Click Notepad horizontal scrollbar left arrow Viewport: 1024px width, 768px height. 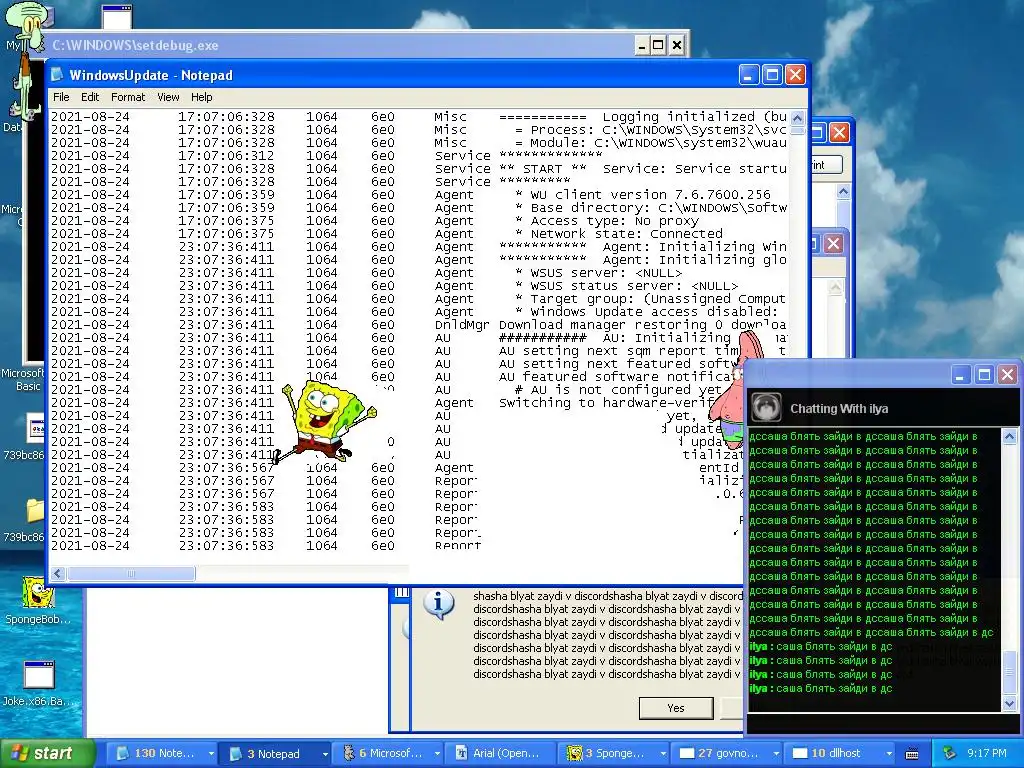tap(57, 573)
